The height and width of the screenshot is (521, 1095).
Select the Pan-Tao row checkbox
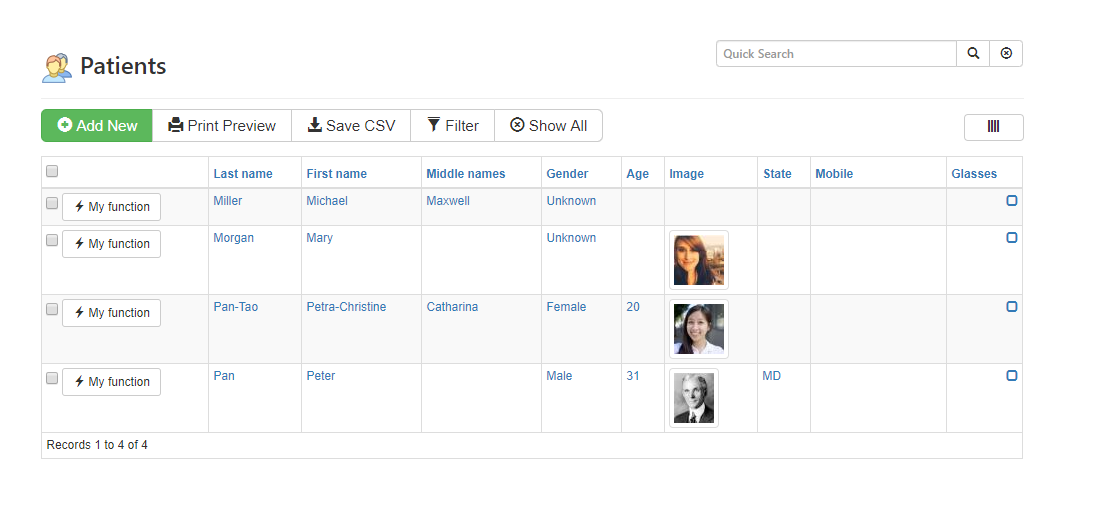(52, 309)
